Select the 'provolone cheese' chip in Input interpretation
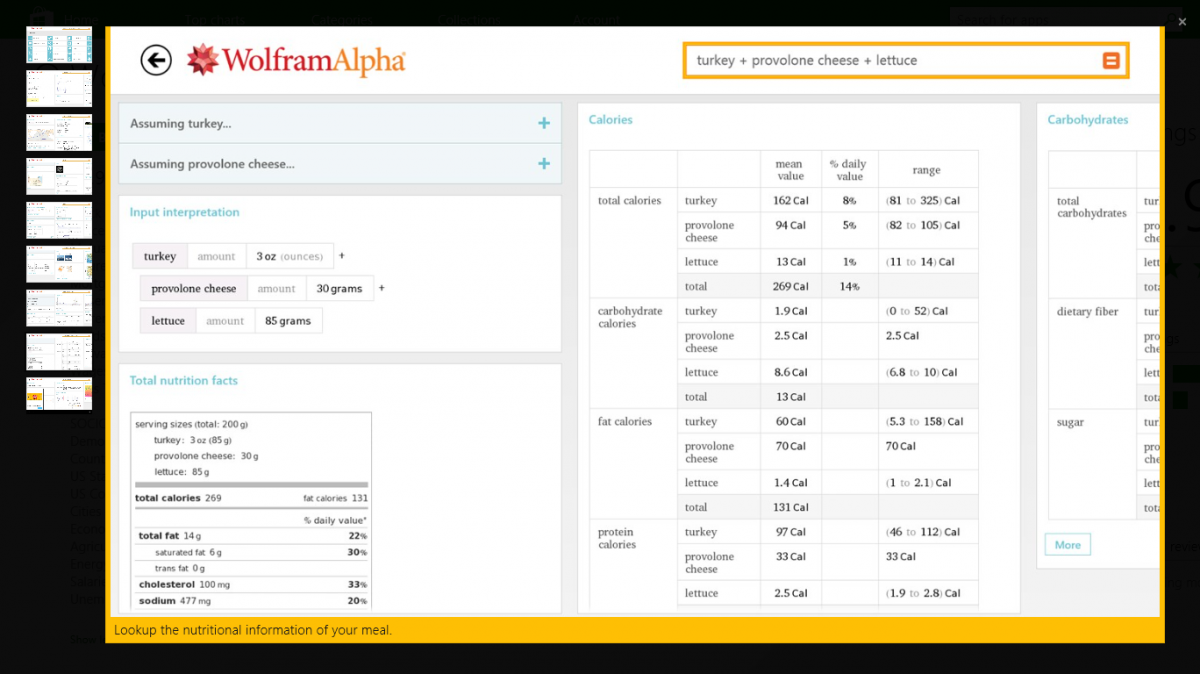Viewport: 1200px width, 674px height. pyautogui.click(x=194, y=288)
